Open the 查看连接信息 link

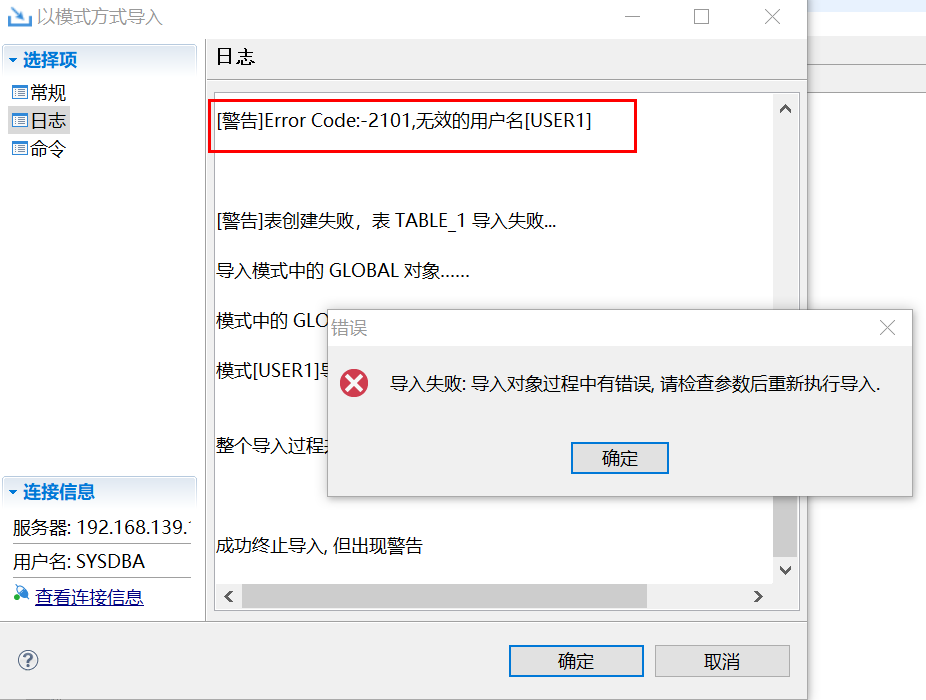coord(89,597)
